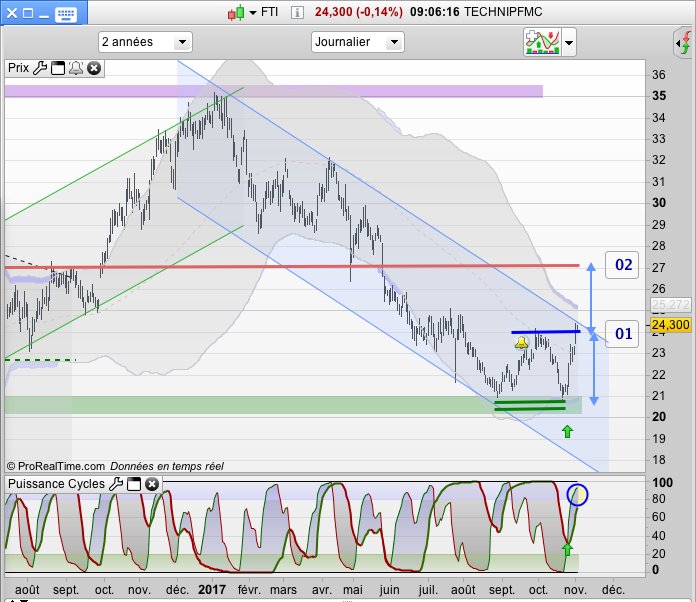Click the dark blue horizontal line near 24
Image resolution: width=696 pixels, height=602 pixels.
[546, 332]
